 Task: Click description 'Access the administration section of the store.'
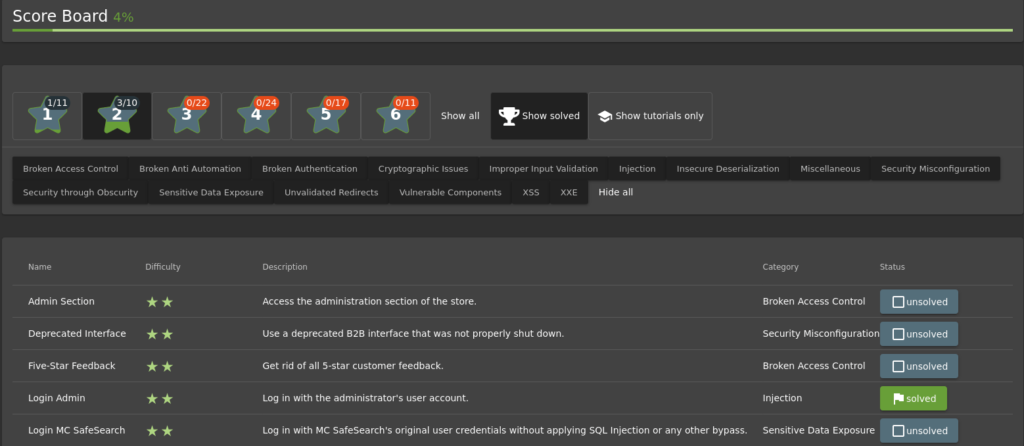[x=370, y=302]
